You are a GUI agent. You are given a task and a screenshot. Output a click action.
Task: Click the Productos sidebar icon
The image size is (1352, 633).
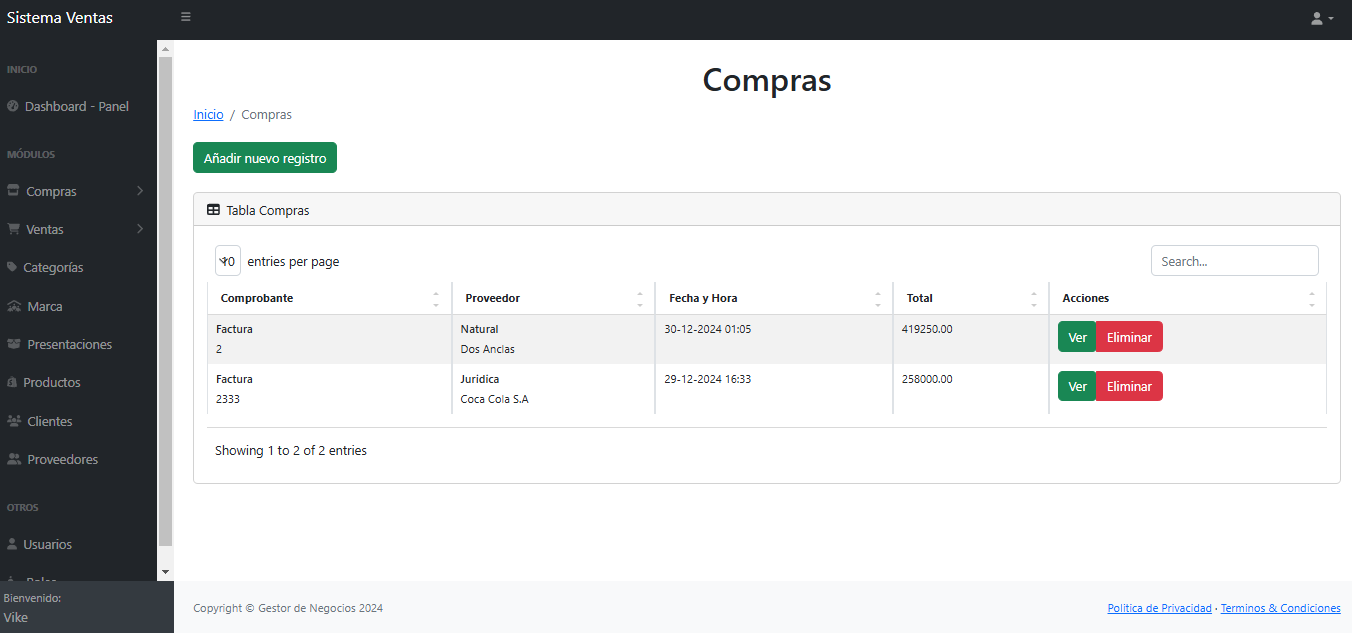[x=13, y=383]
